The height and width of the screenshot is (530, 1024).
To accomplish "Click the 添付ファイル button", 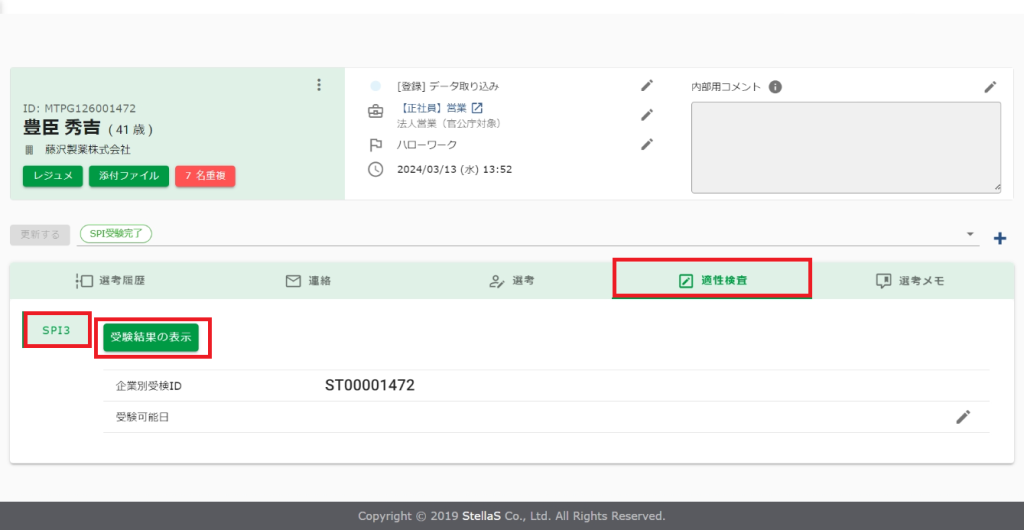I will click(129, 176).
